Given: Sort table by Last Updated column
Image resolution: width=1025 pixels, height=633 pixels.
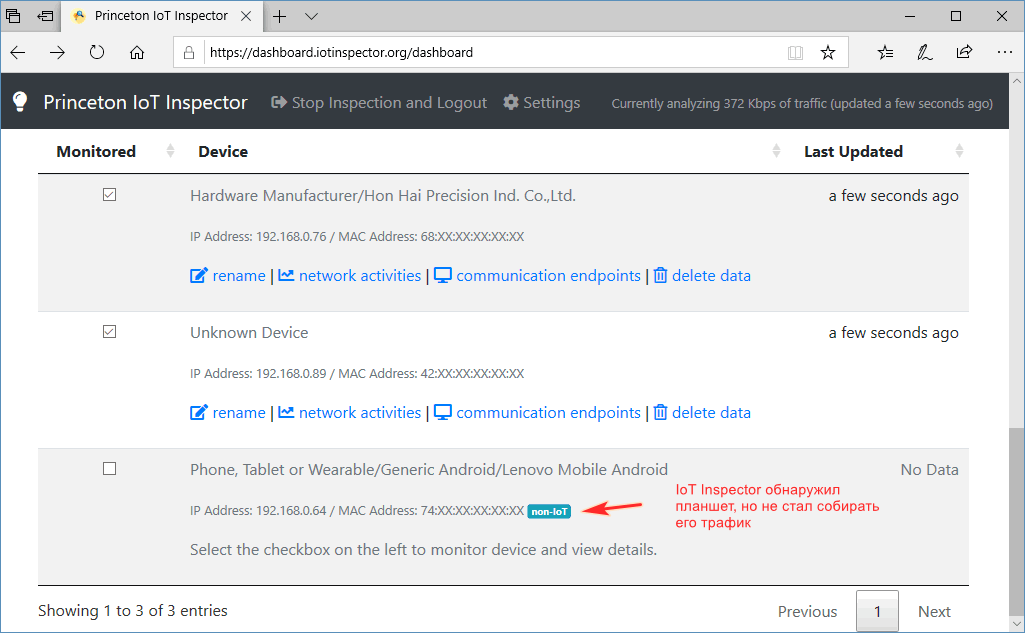Looking at the screenshot, I should (x=959, y=151).
